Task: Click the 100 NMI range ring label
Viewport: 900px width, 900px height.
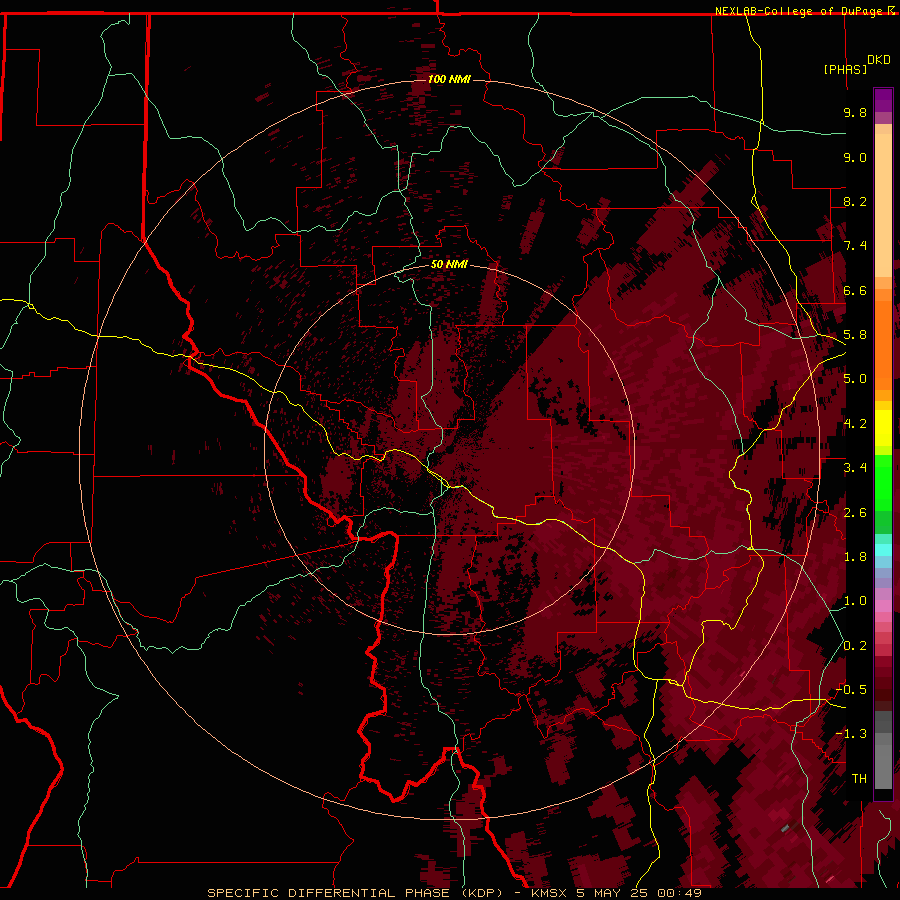Action: pyautogui.click(x=449, y=79)
